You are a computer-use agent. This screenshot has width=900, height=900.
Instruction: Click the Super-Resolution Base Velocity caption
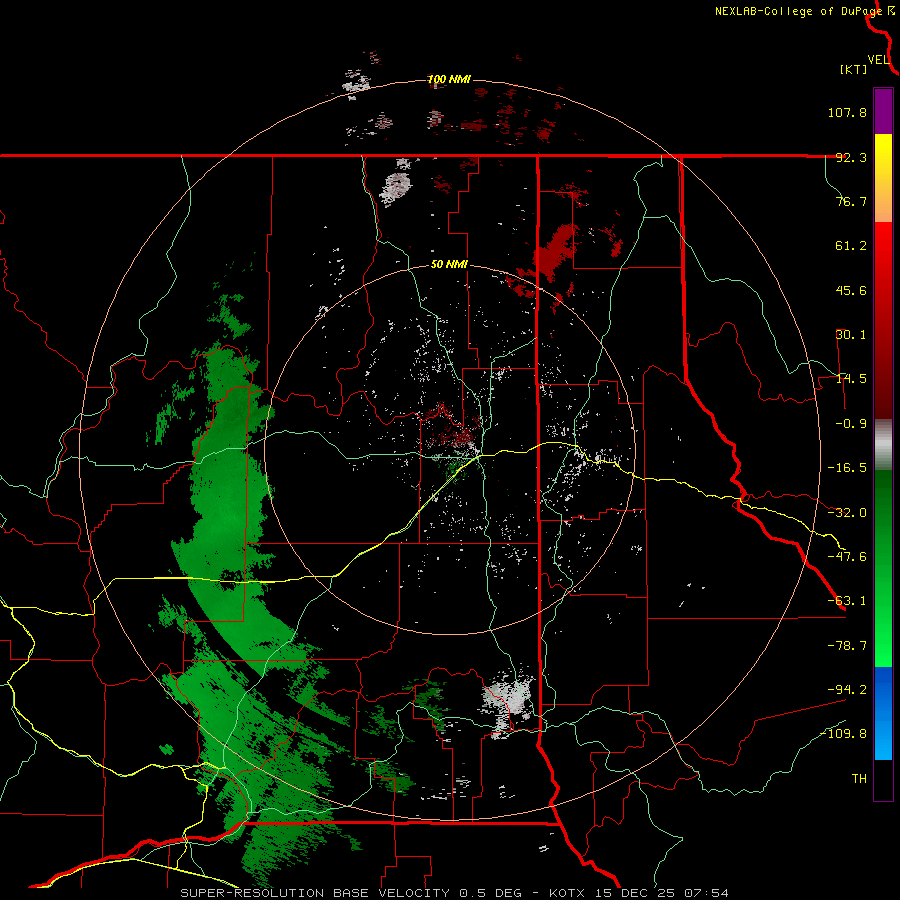coord(454,893)
